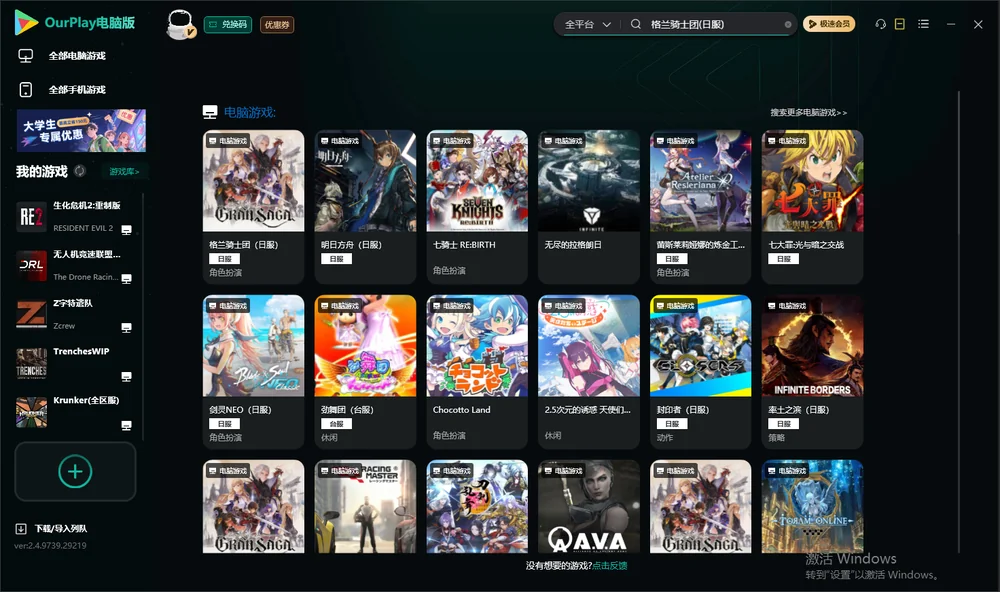The image size is (1000, 592).
Task: Open the 蕾斯莱莉娅娜的炼金工房 game card
Action: [x=700, y=207]
